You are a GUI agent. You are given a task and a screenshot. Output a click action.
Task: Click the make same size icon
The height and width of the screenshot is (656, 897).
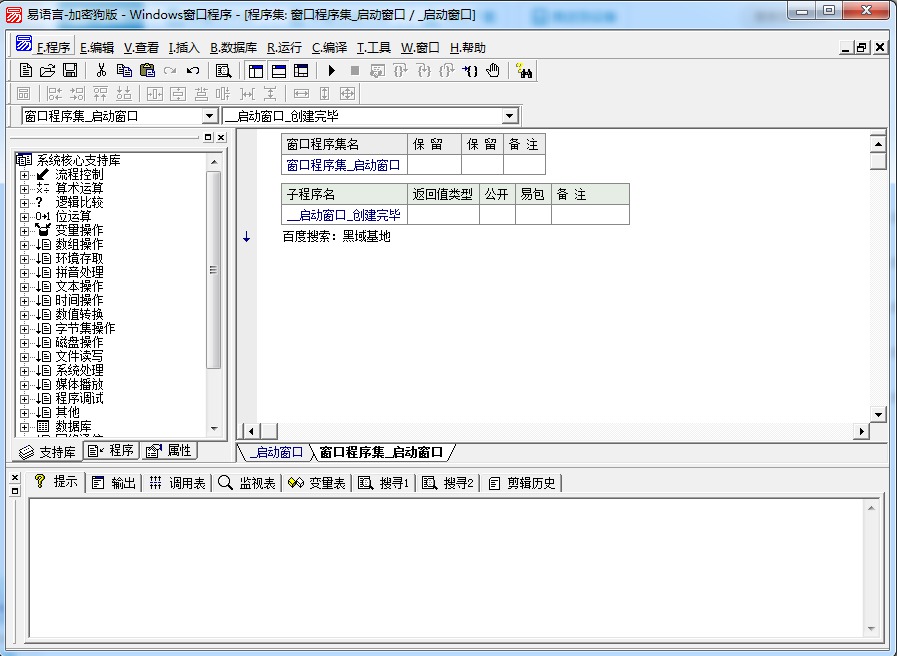click(x=347, y=93)
